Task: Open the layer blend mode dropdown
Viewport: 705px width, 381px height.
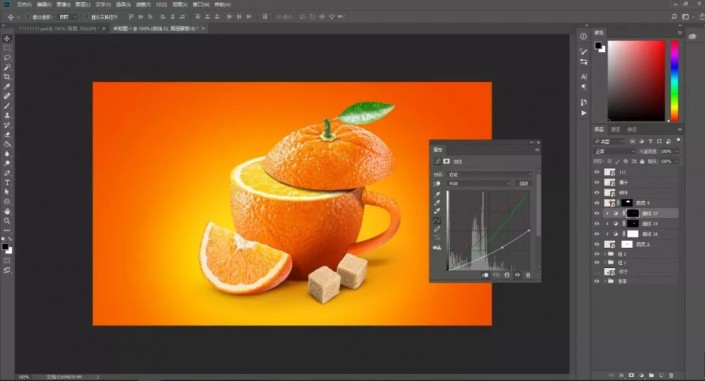Action: click(615, 152)
